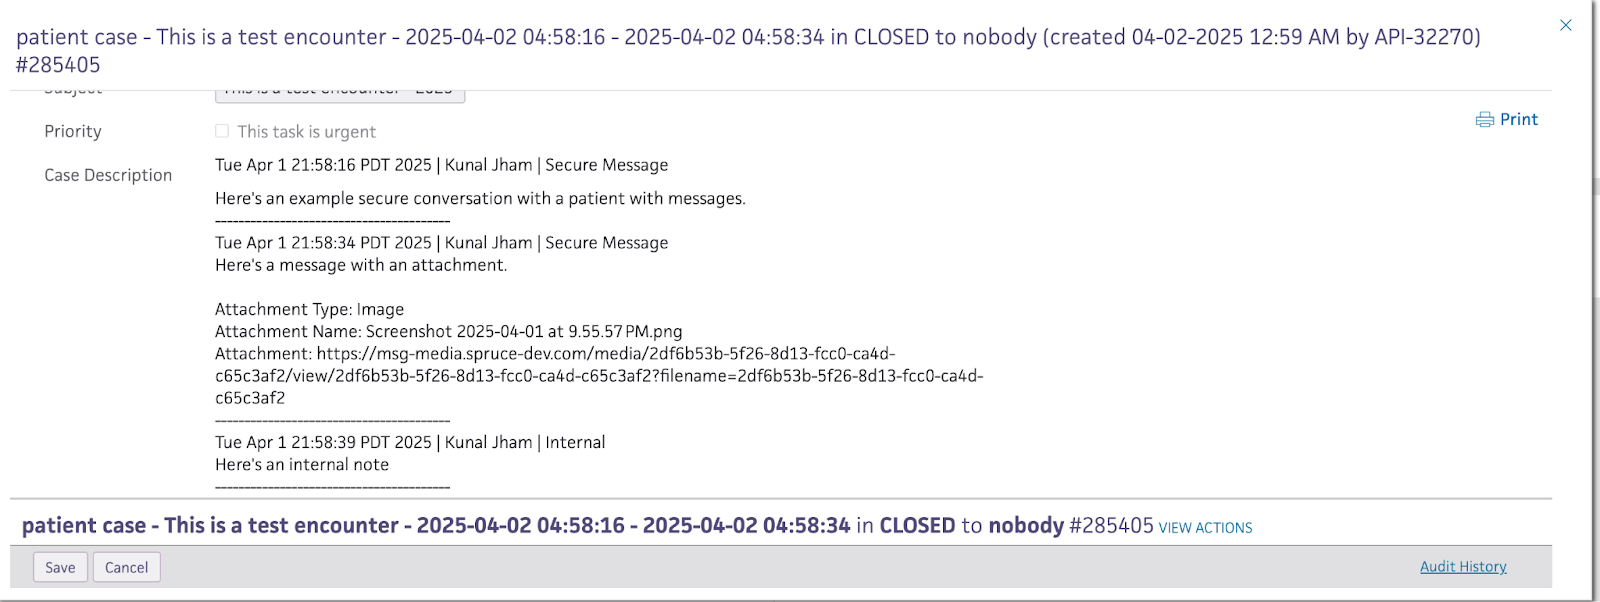Click the 21:58:16 Secure Message header
Screen dimensions: 1600x602
(441, 165)
